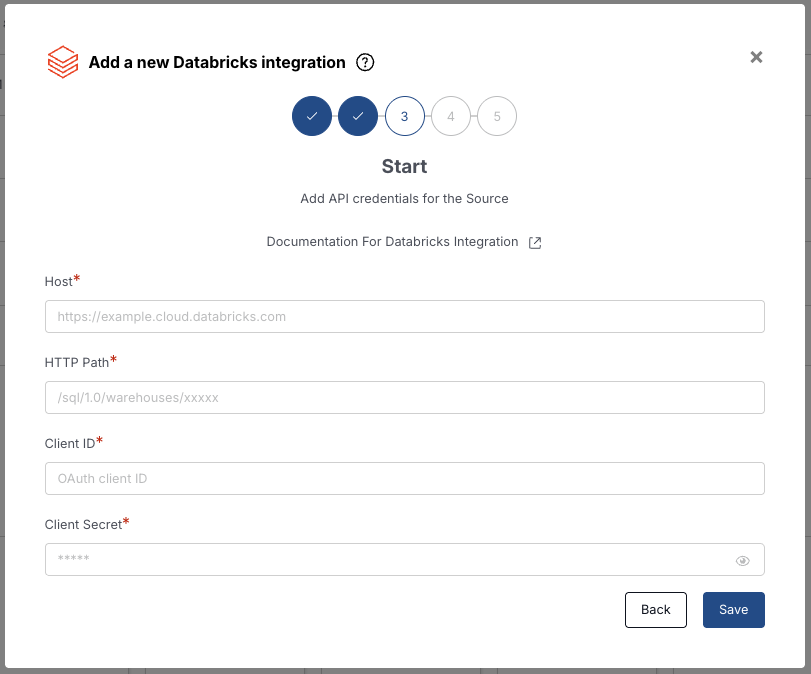Image resolution: width=811 pixels, height=674 pixels.
Task: Go to completed step two circle
Action: [x=358, y=116]
